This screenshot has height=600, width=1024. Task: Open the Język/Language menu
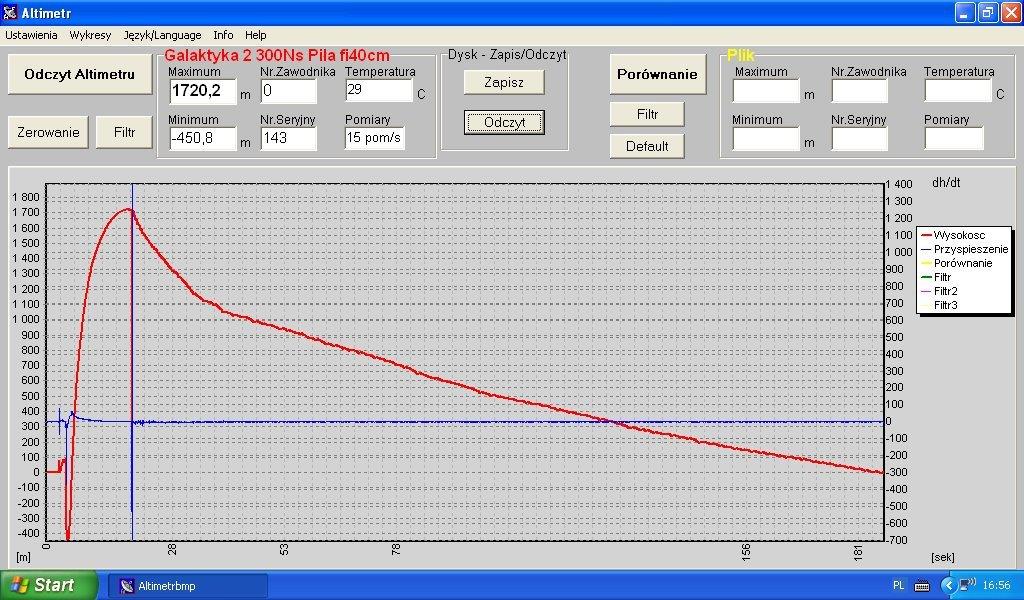(x=162, y=35)
